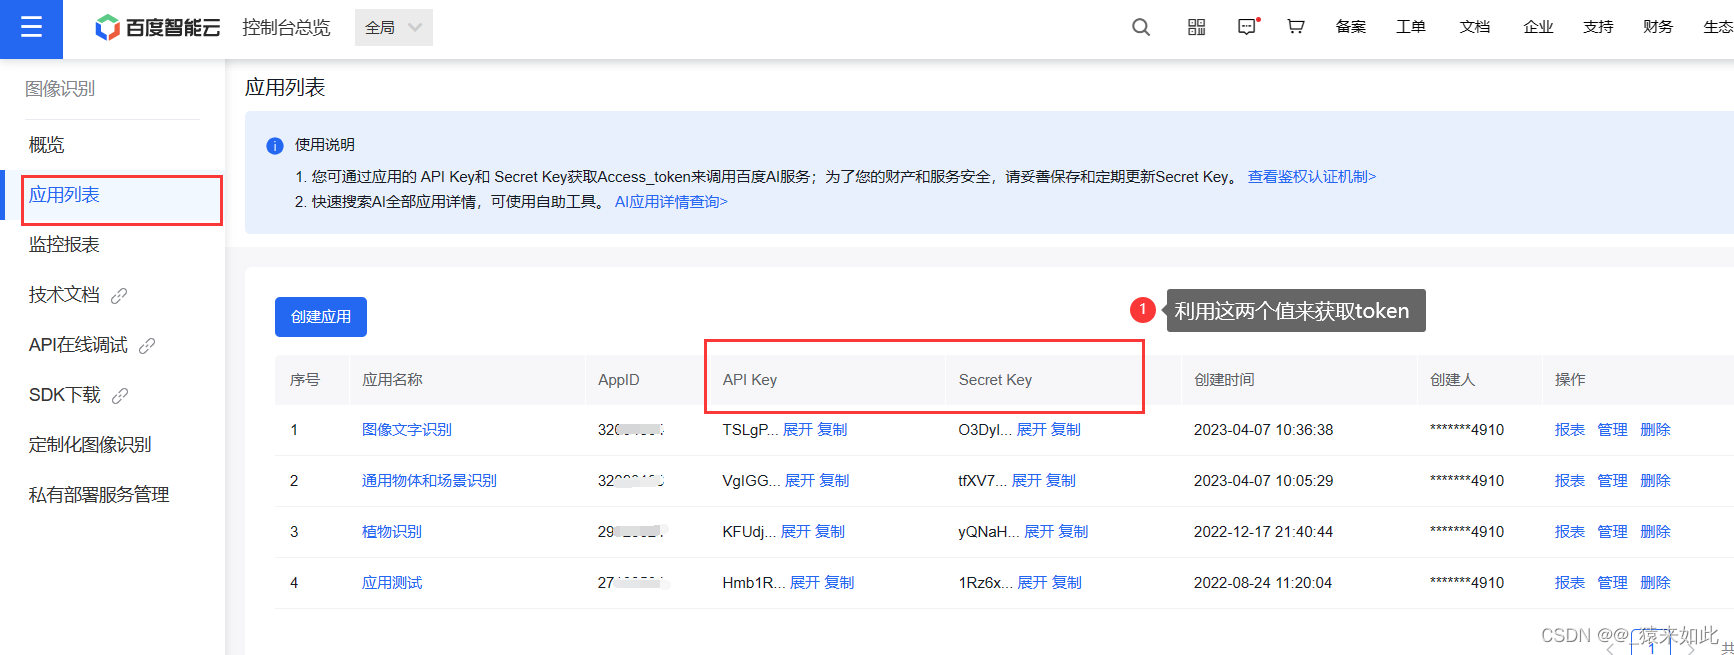The image size is (1734, 655).
Task: Open the 财务 header menu
Action: click(1658, 27)
